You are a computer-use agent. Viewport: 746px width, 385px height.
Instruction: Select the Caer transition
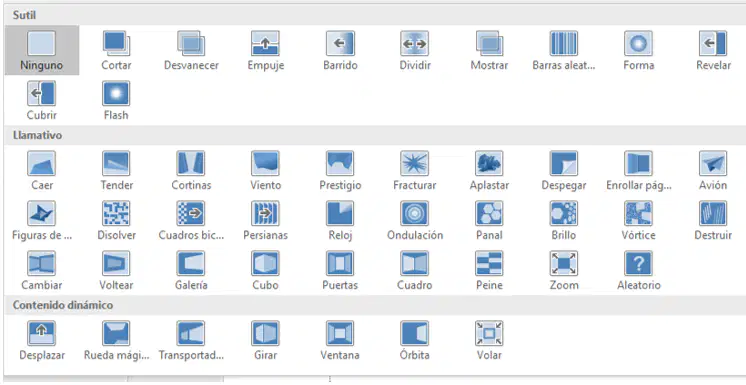(x=42, y=170)
